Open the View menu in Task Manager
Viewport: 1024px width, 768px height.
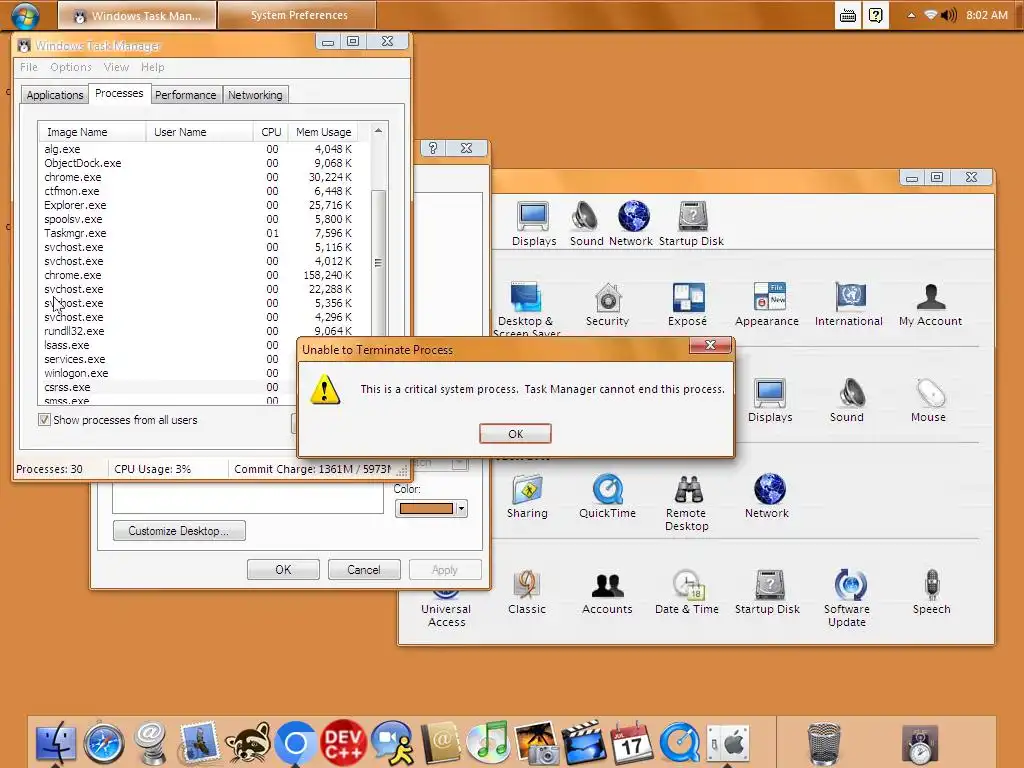point(116,67)
